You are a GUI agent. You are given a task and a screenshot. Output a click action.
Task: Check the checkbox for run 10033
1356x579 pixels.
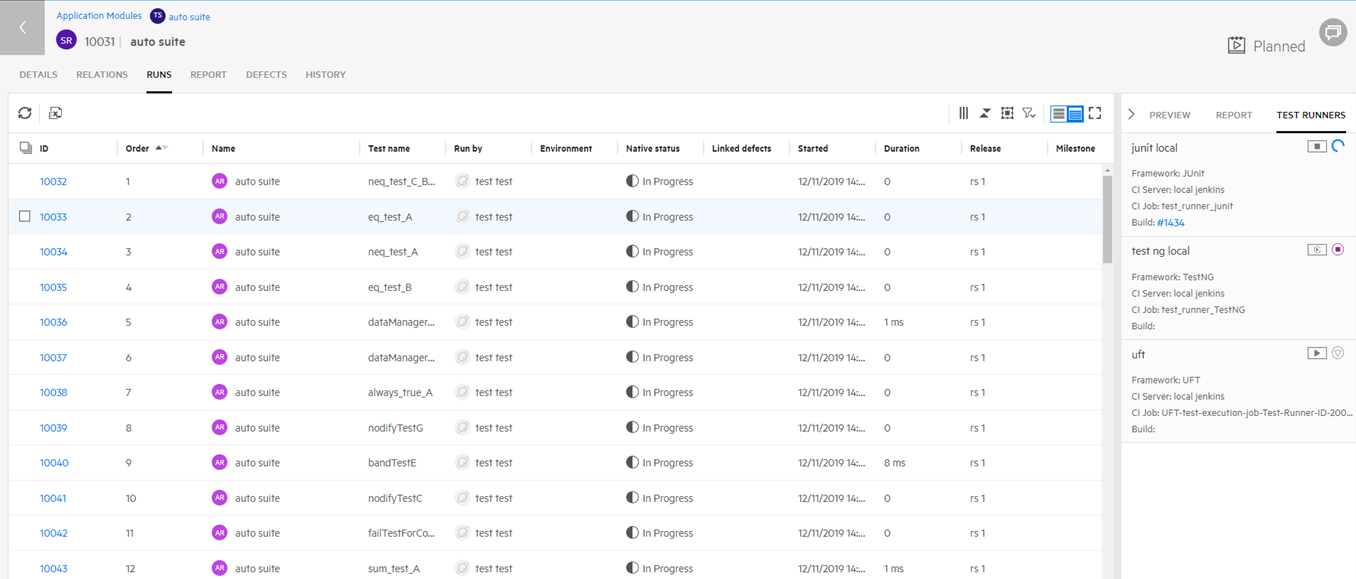25,217
